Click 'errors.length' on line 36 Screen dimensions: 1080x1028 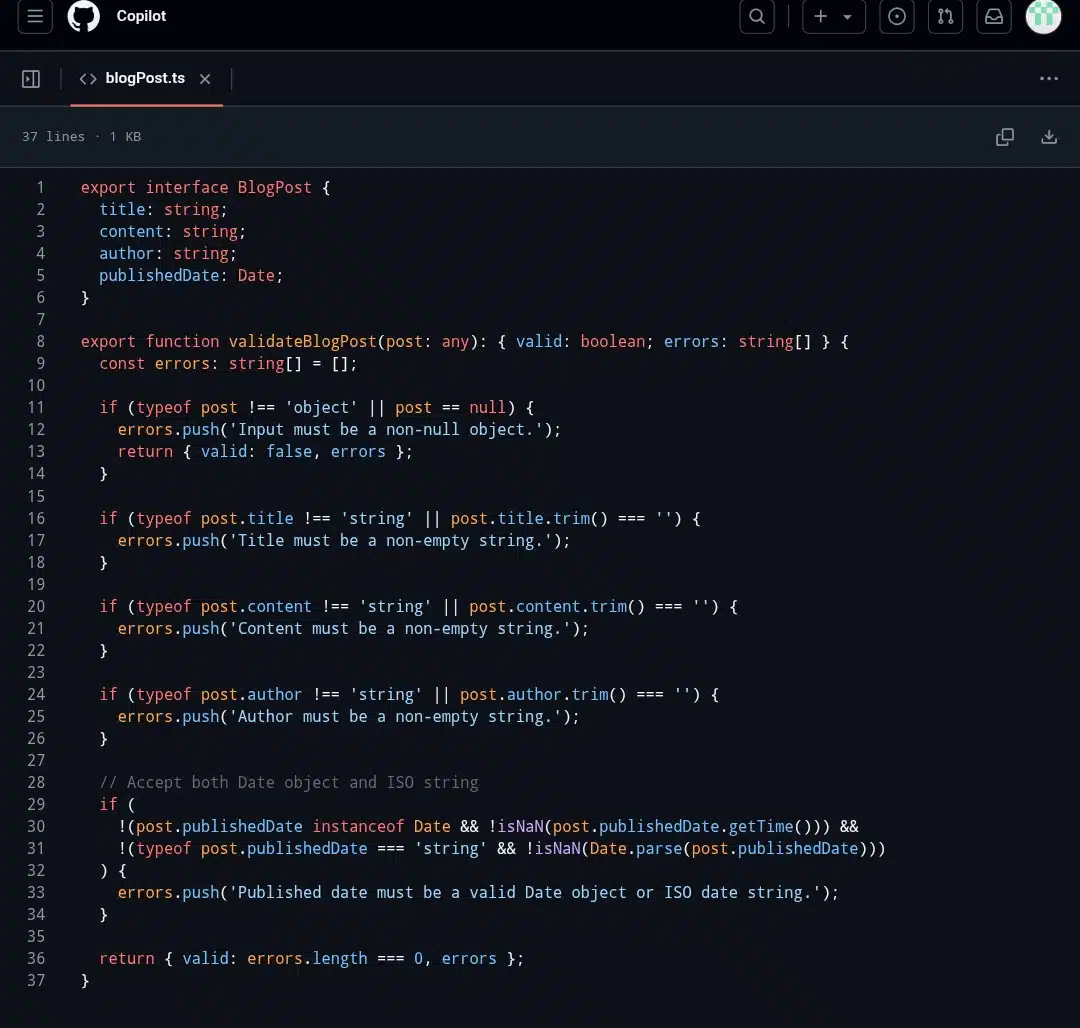(307, 958)
